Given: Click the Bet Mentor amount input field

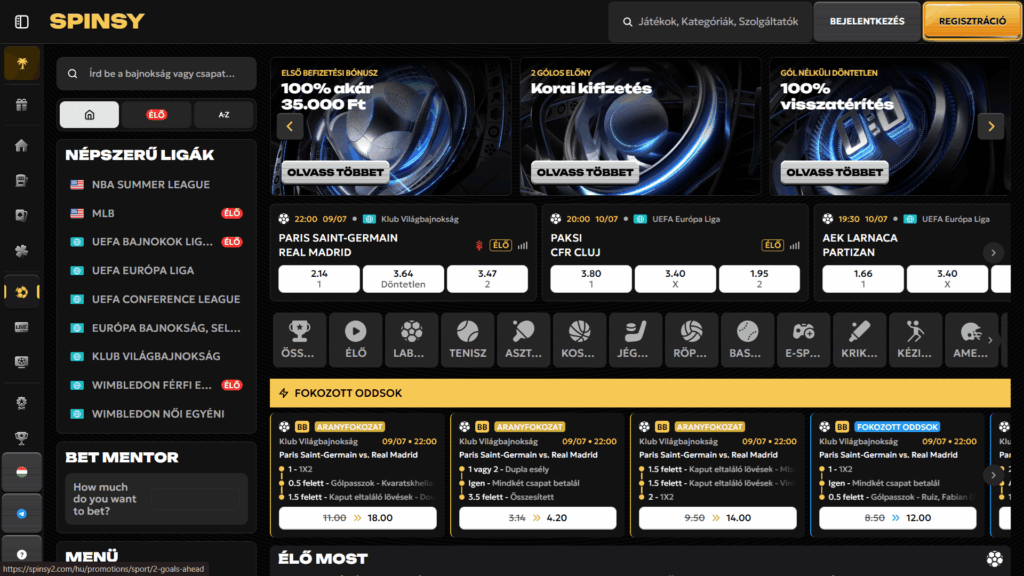Looking at the screenshot, I should pyautogui.click(x=196, y=500).
